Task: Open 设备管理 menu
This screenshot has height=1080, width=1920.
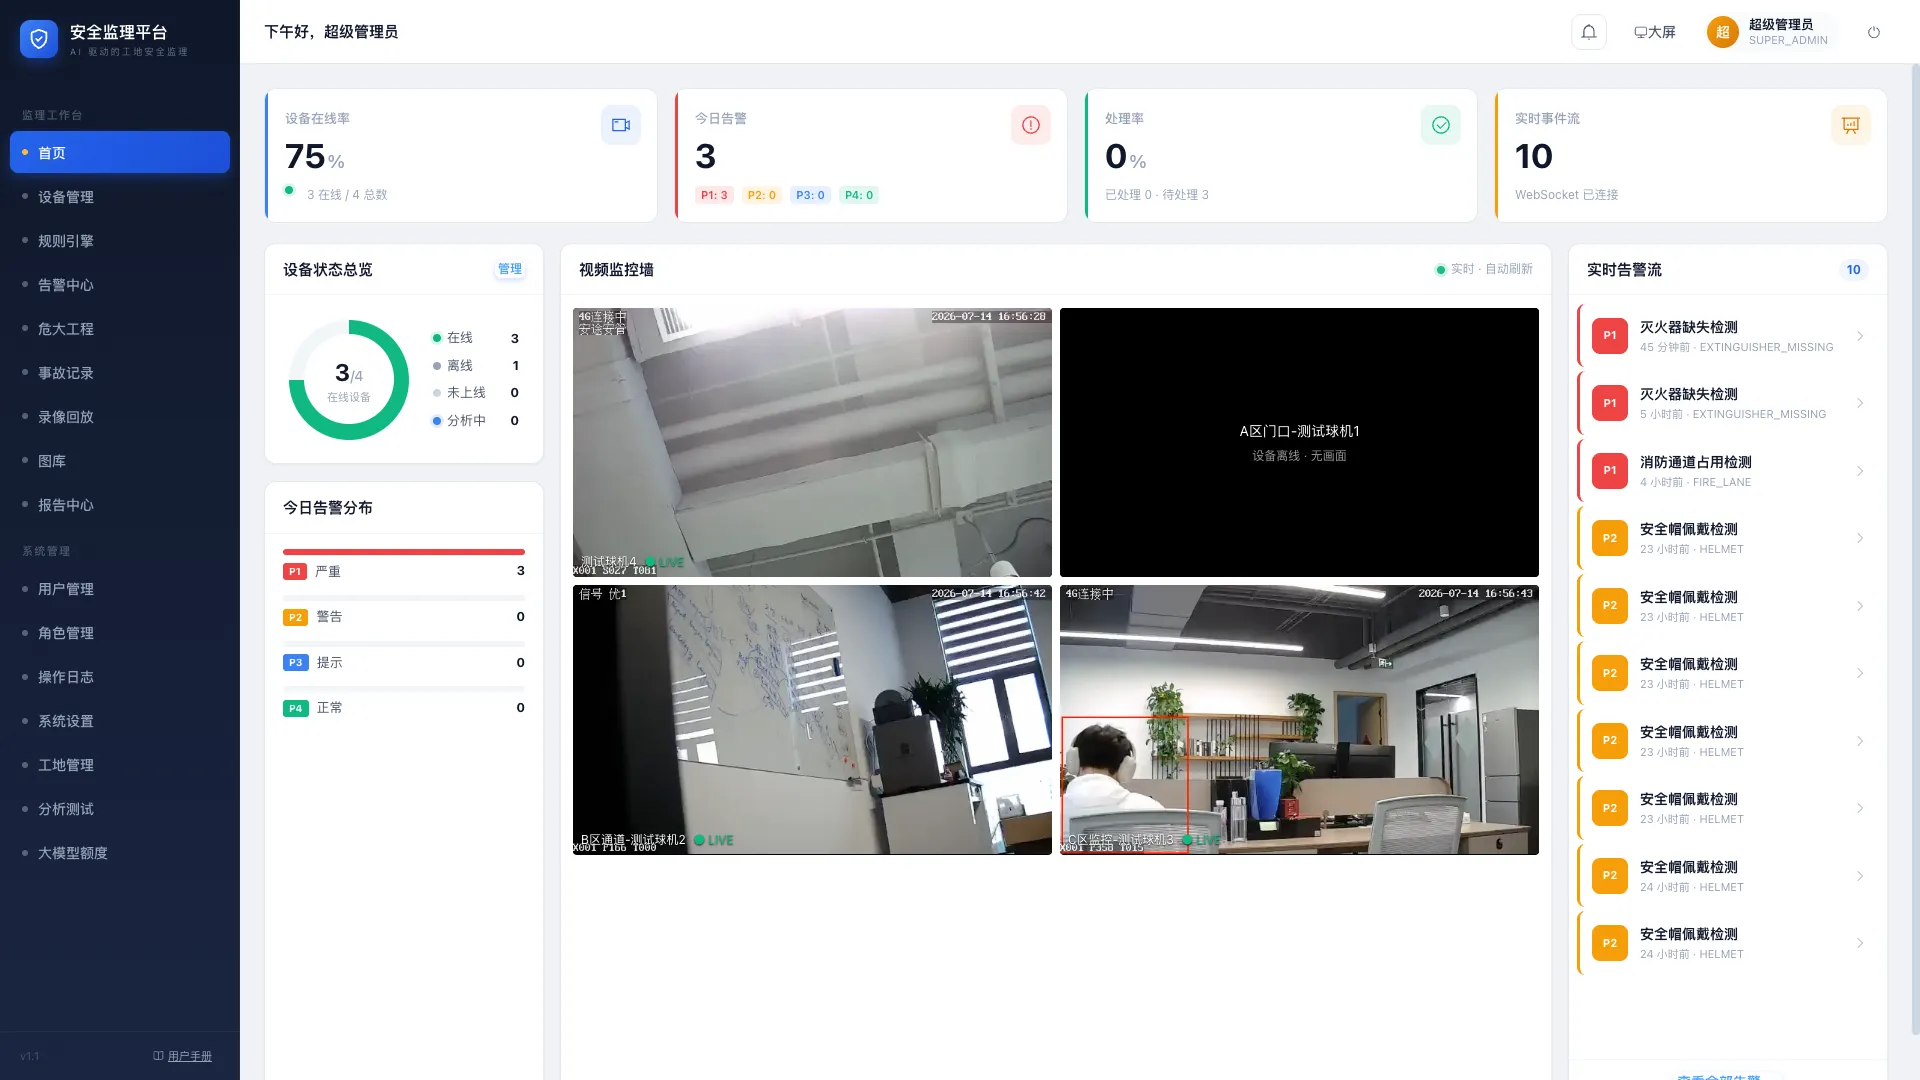Action: pyautogui.click(x=120, y=197)
